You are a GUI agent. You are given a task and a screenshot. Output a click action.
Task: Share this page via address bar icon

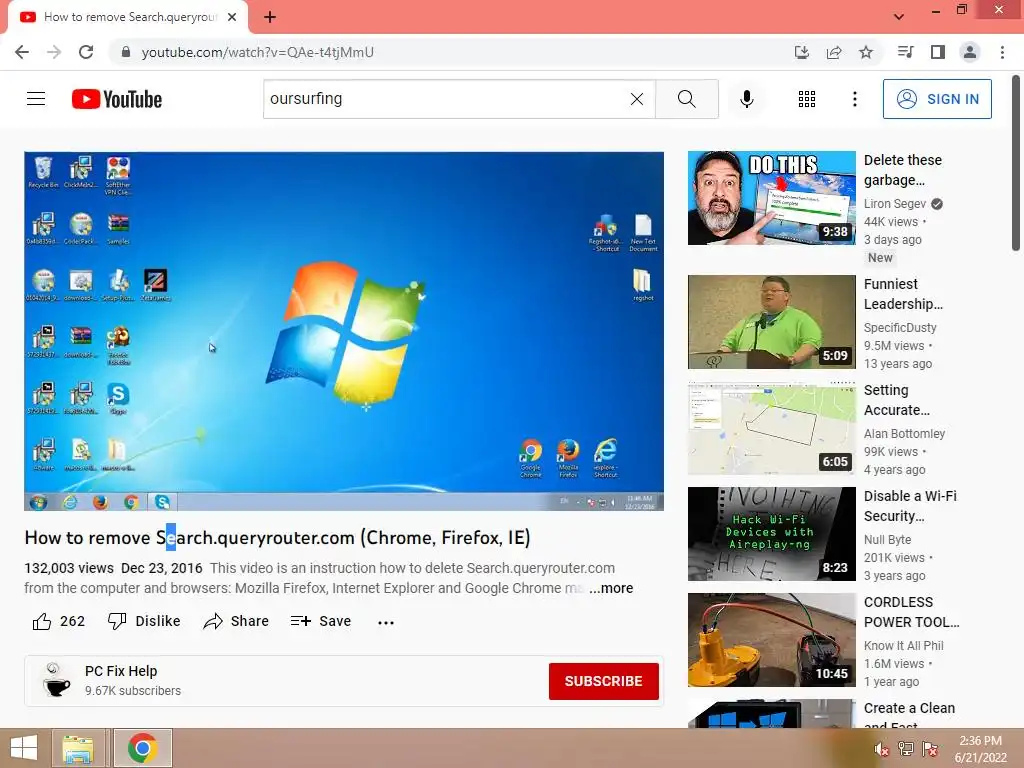[x=834, y=52]
